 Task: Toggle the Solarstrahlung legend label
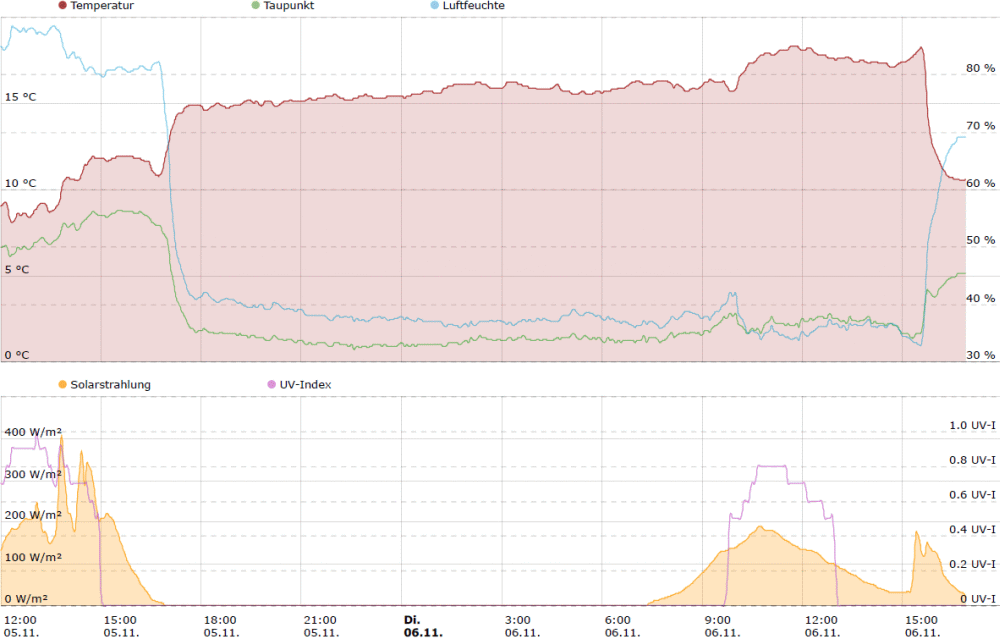click(x=110, y=384)
